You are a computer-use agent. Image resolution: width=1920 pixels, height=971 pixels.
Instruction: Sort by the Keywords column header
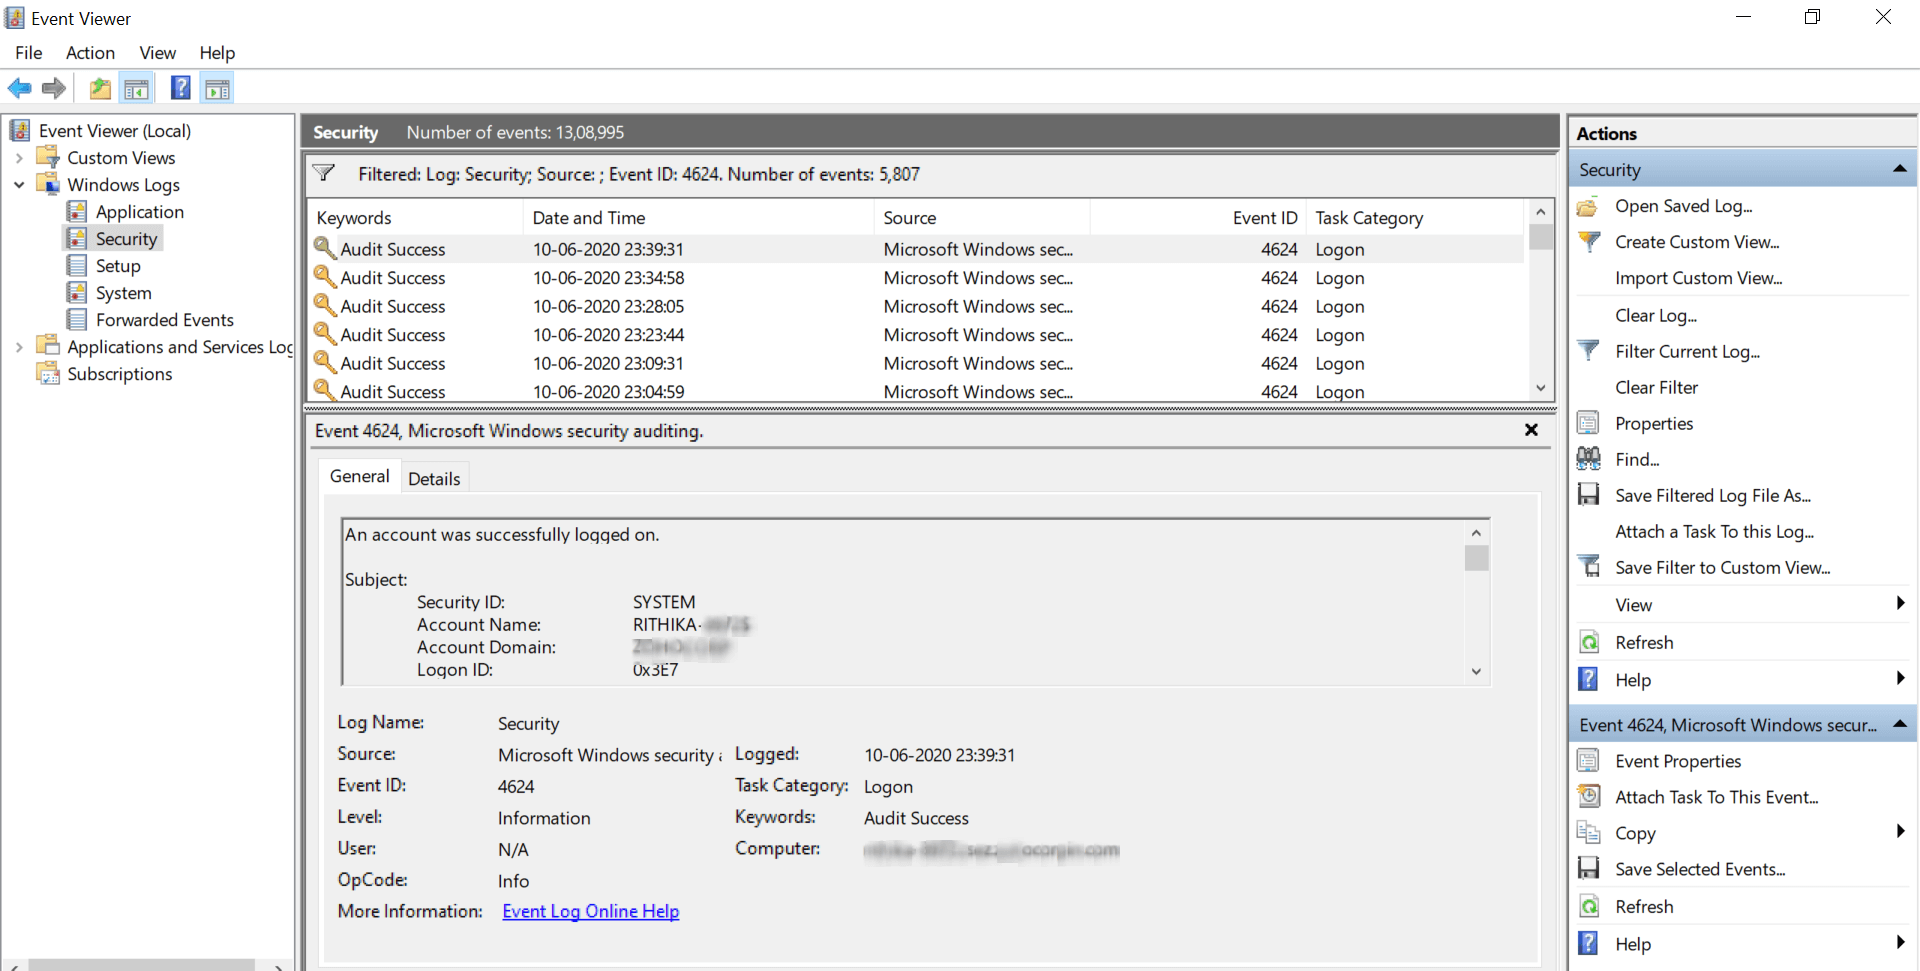click(415, 218)
